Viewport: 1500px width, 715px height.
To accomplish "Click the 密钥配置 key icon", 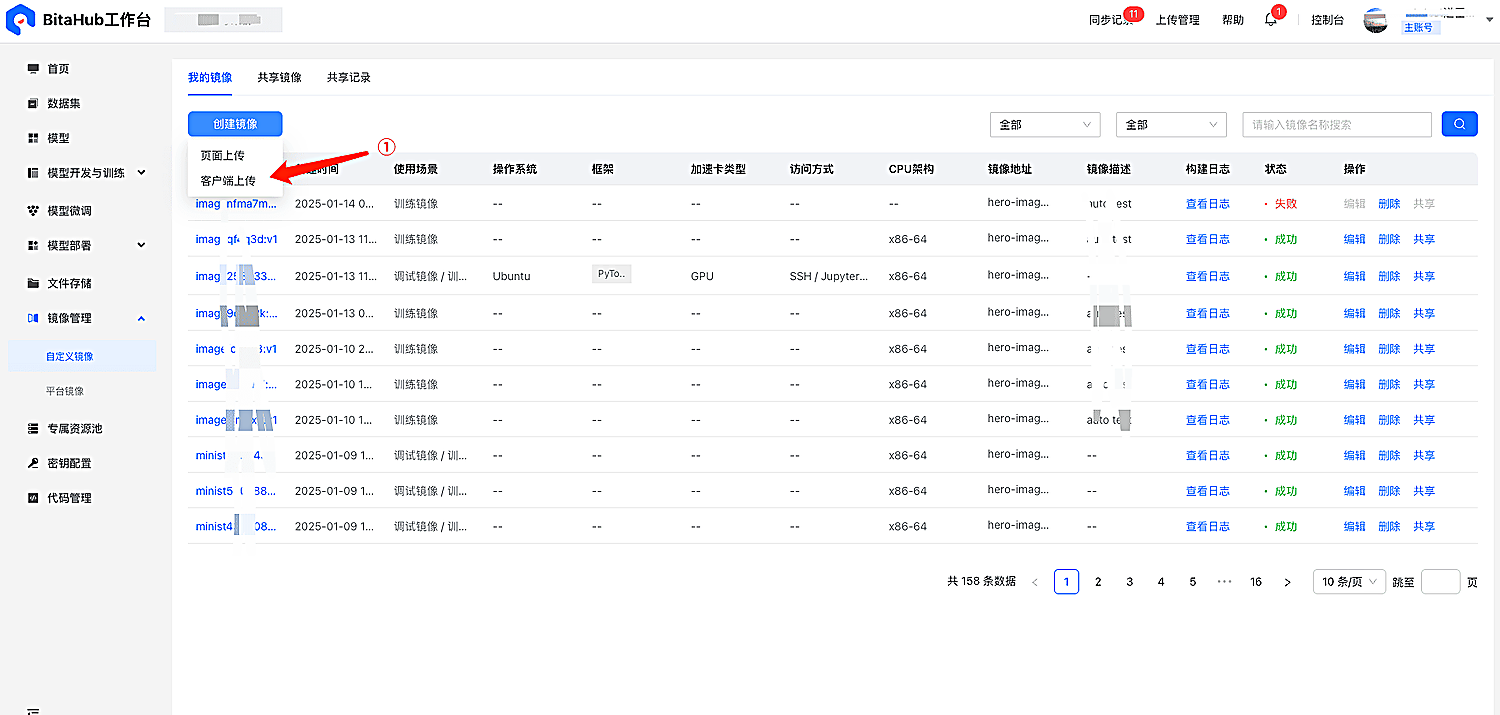I will (x=33, y=463).
